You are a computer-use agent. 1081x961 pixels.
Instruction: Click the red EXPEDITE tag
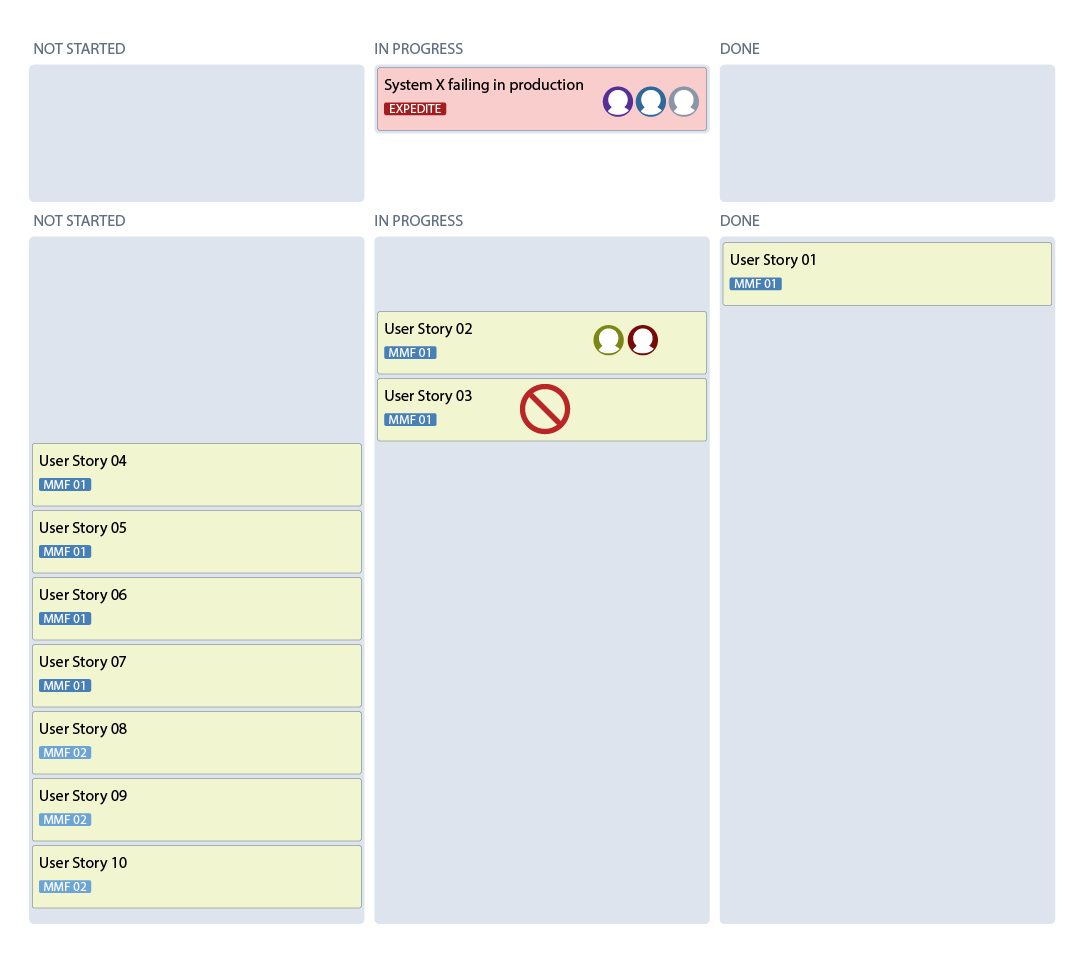[x=415, y=109]
